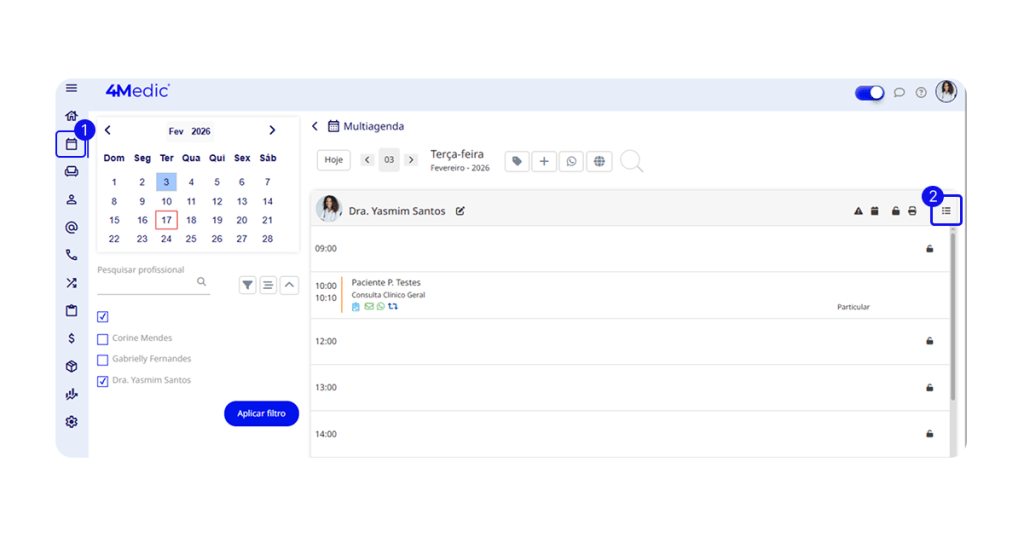1024x537 pixels.
Task: Click the Pesquisar profissional search field
Action: 146,283
